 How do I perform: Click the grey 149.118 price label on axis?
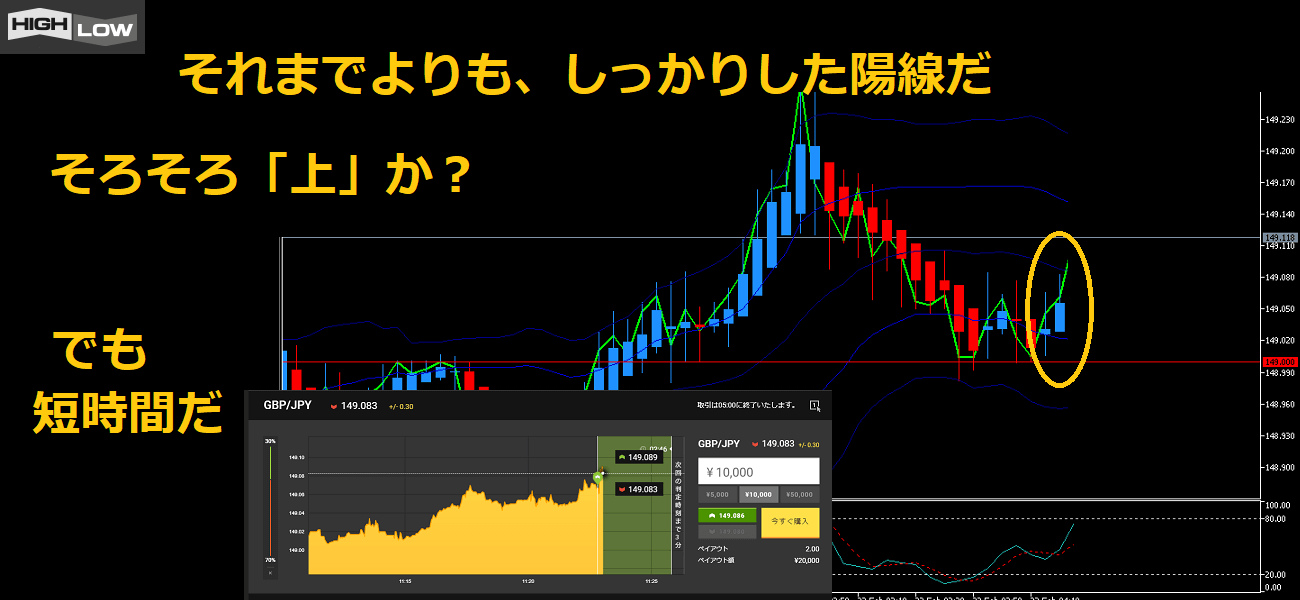point(1280,237)
